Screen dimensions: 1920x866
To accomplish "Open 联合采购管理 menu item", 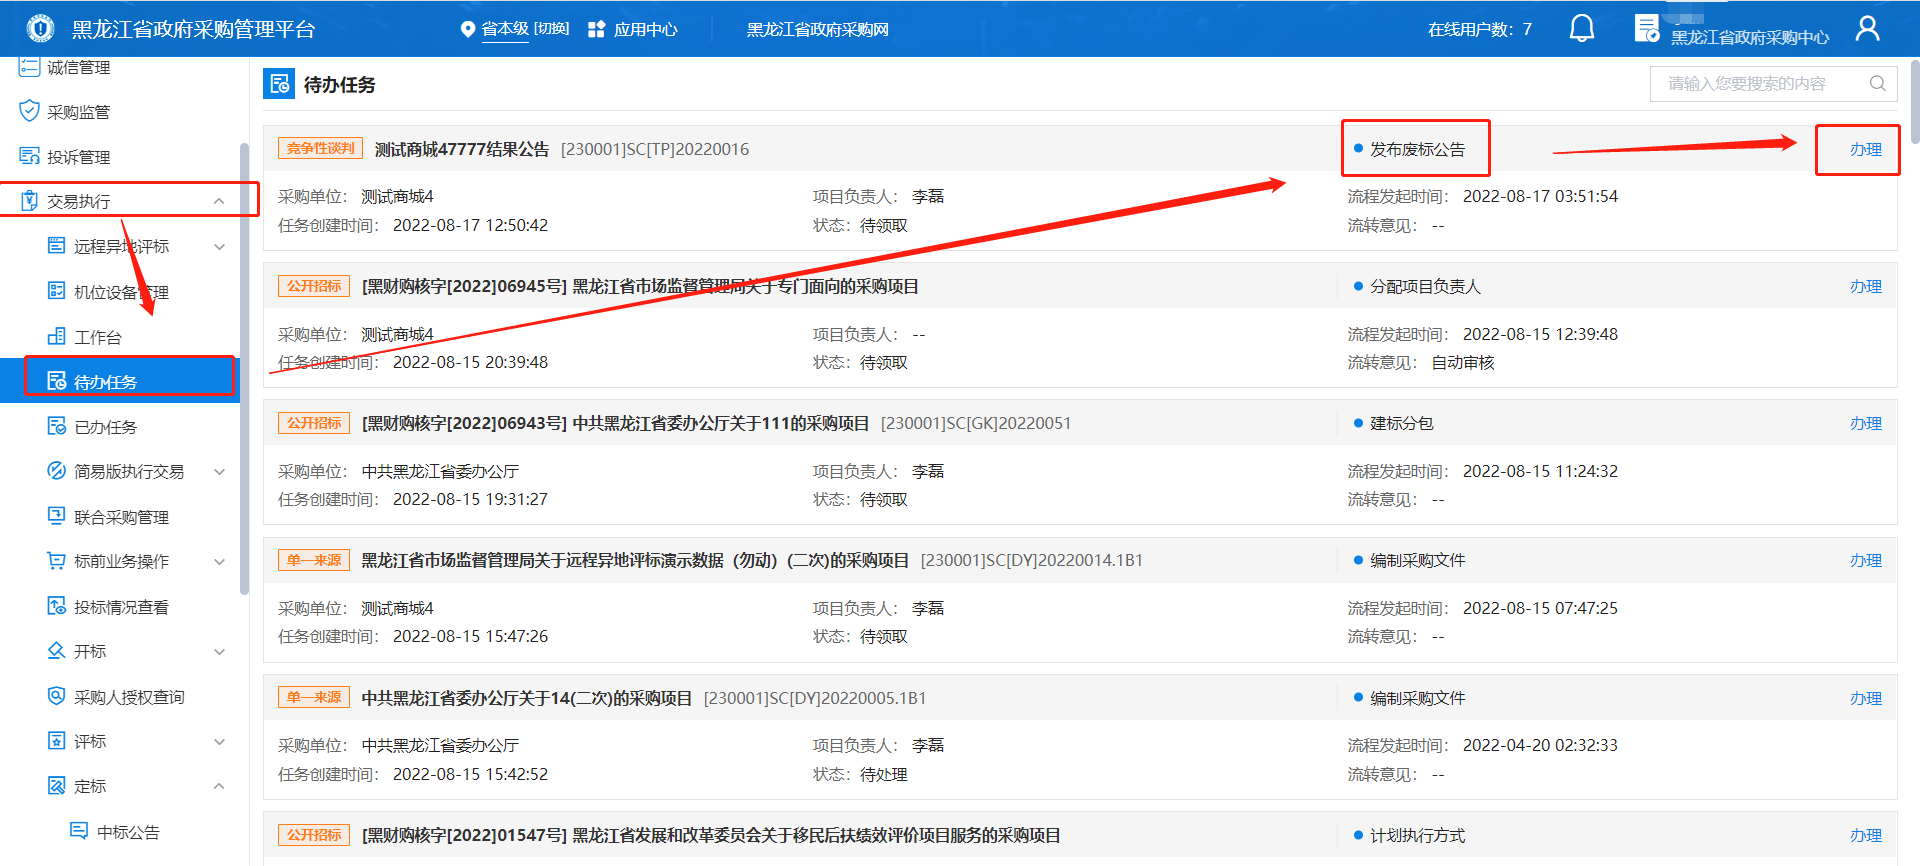I will [120, 517].
